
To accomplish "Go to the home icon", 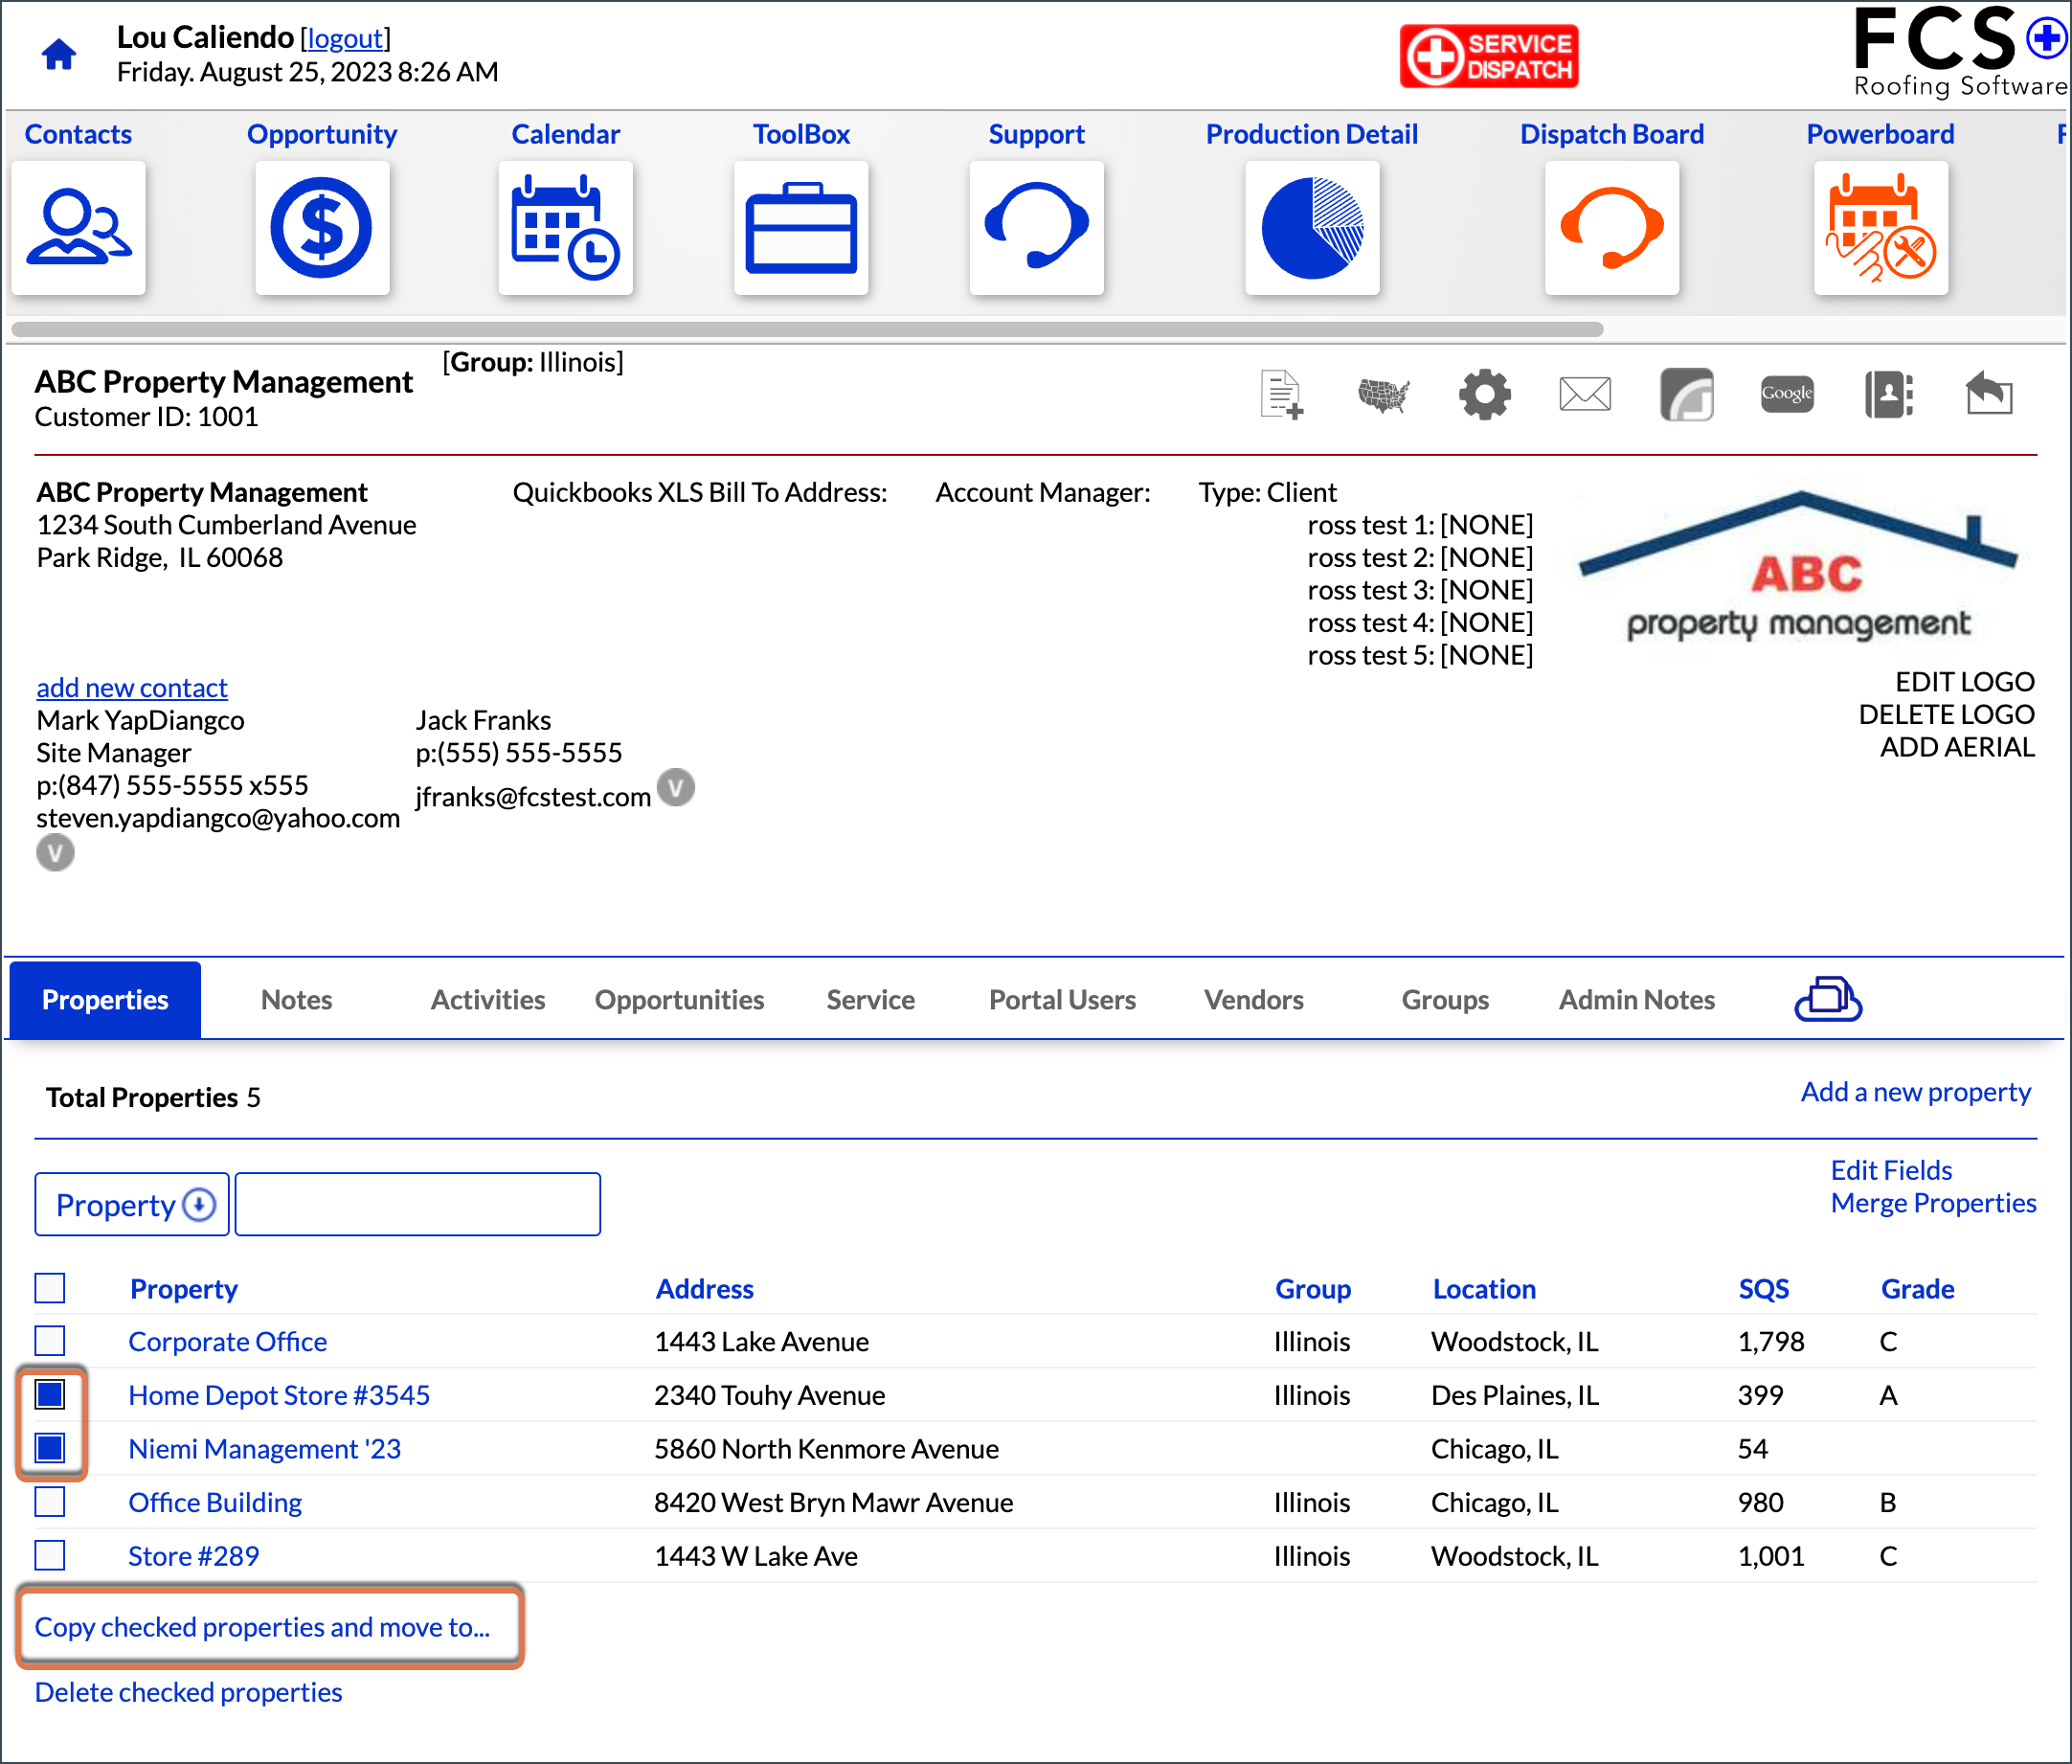I will [x=59, y=54].
